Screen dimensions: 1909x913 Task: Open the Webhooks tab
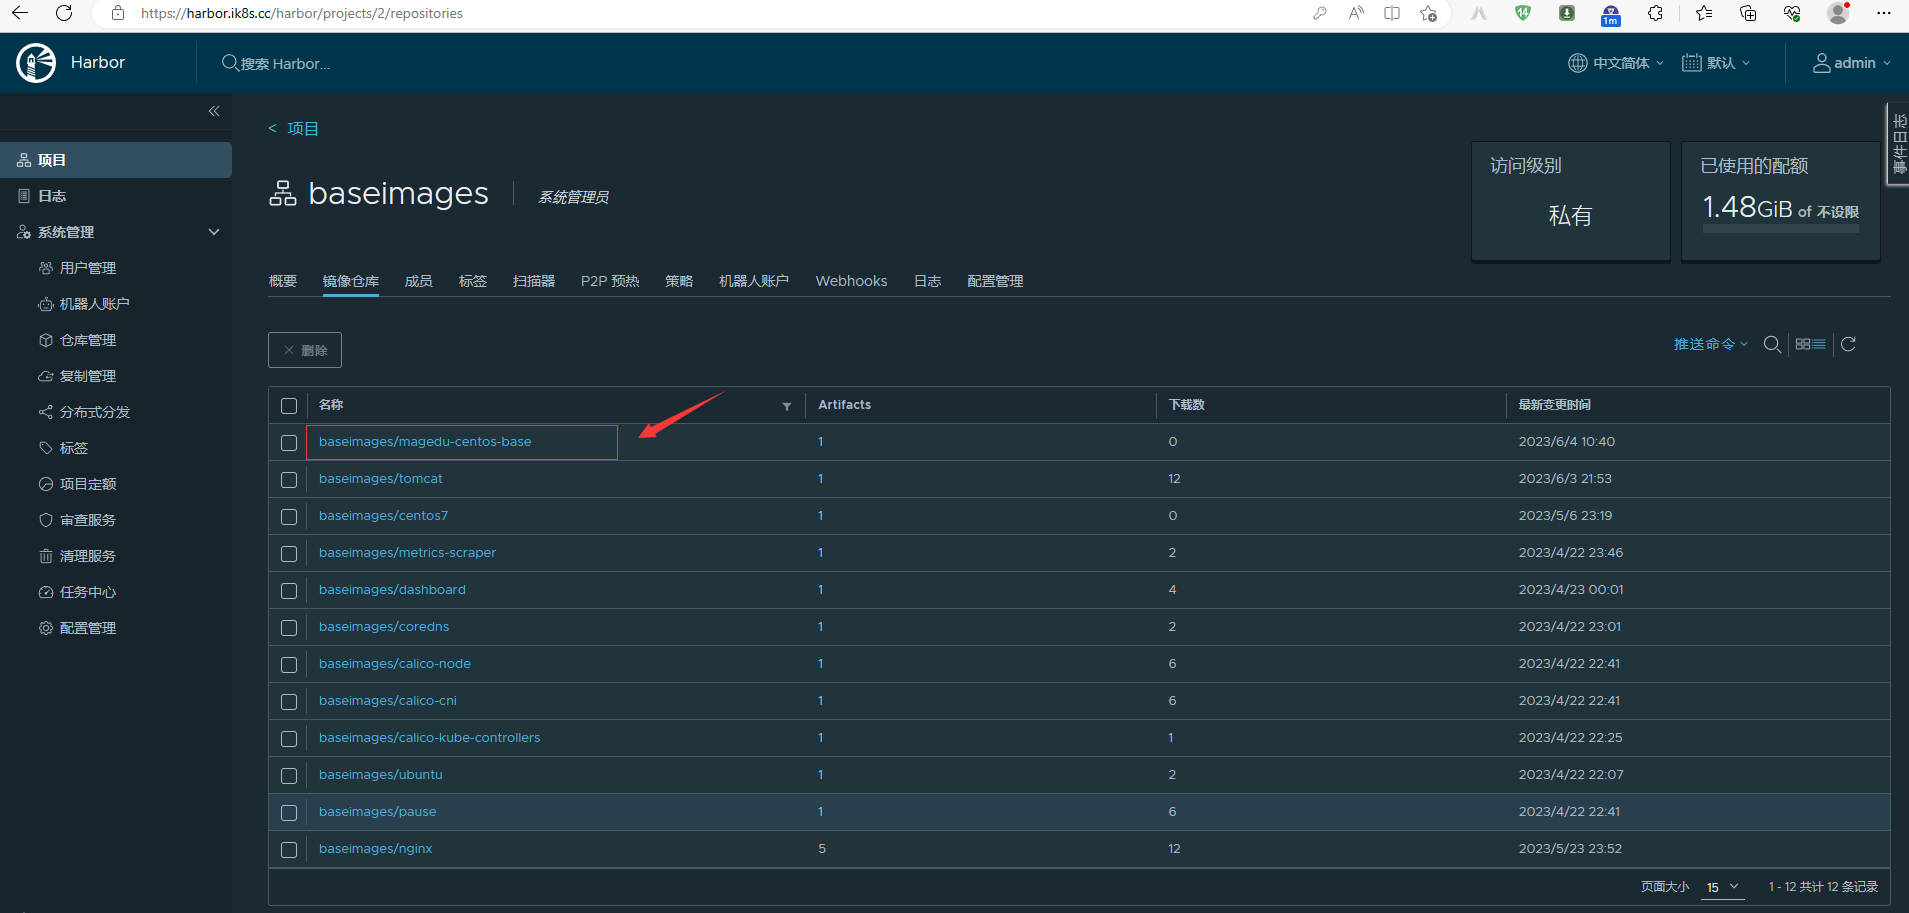click(x=851, y=281)
